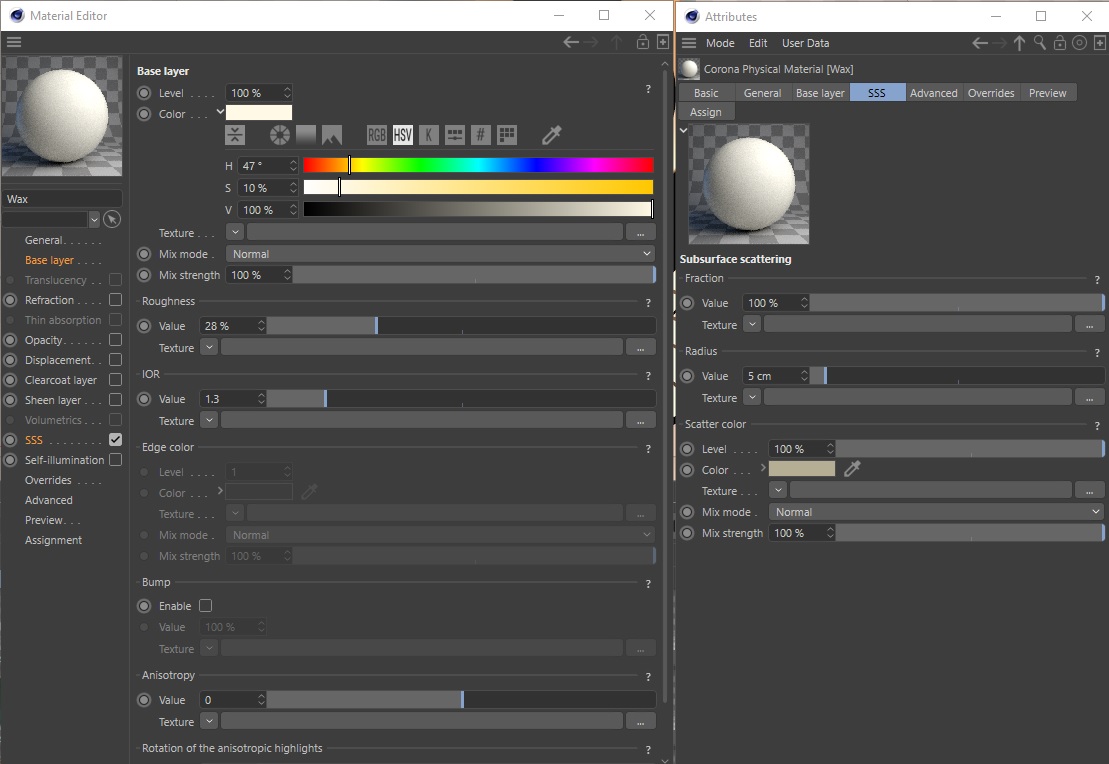Screen dimensions: 1109x764
Task: Go up one level in Attributes
Action: 1019,43
